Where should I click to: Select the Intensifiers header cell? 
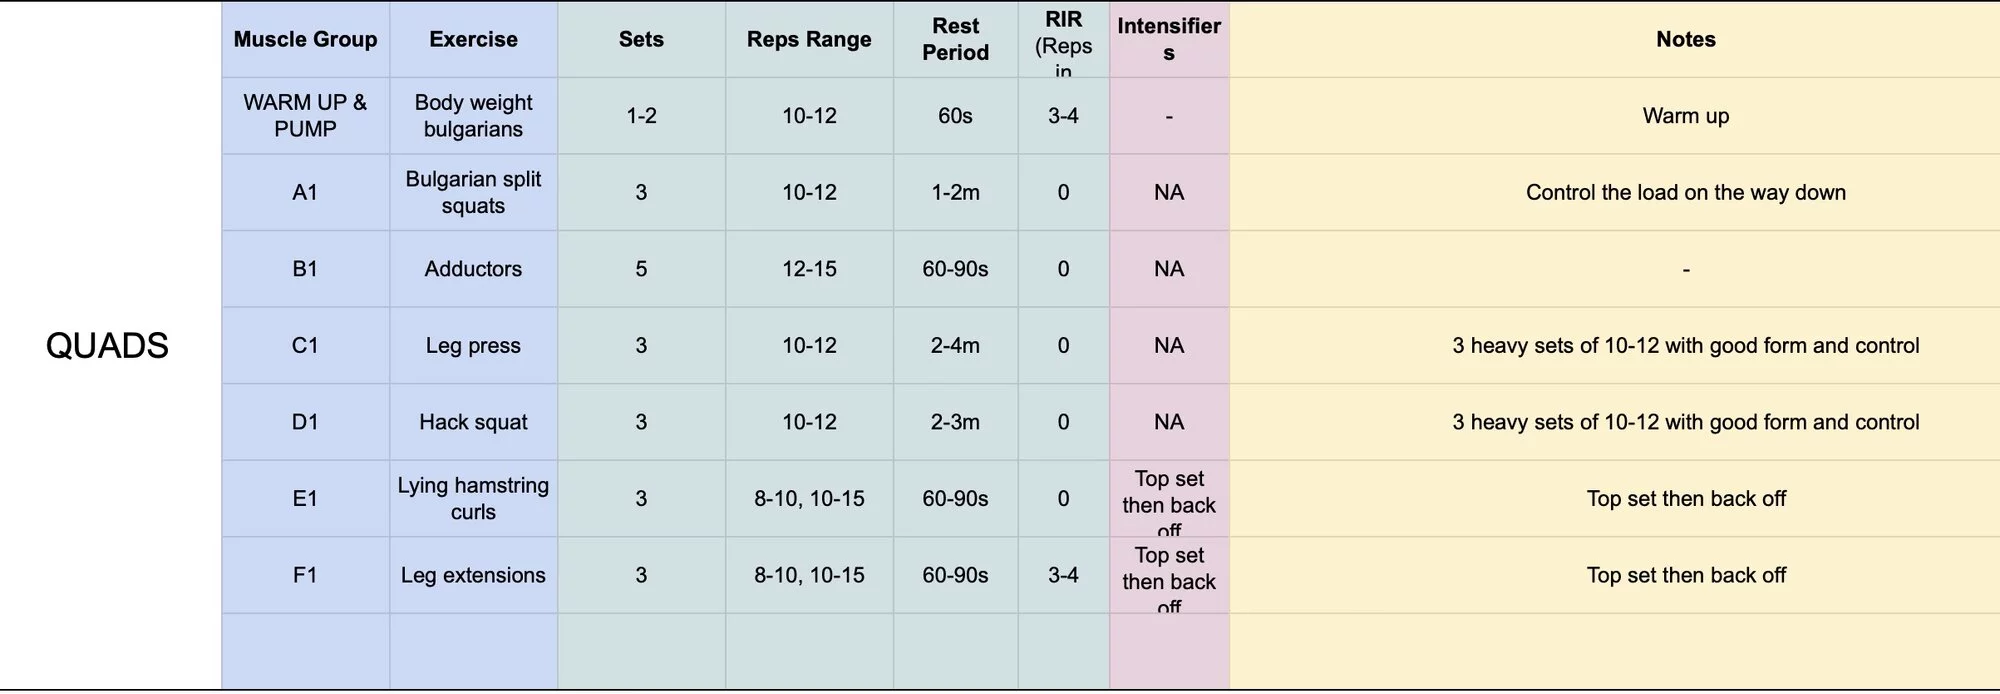(1168, 40)
